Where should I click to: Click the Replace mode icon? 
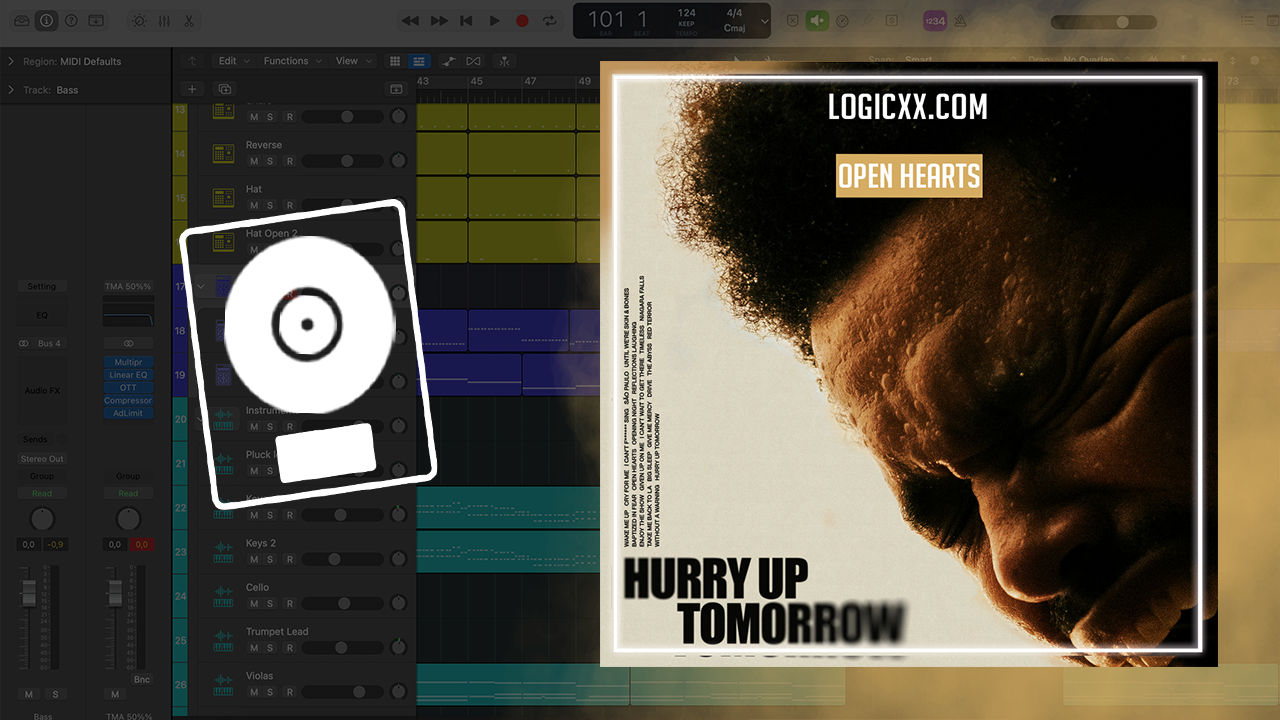(792, 20)
